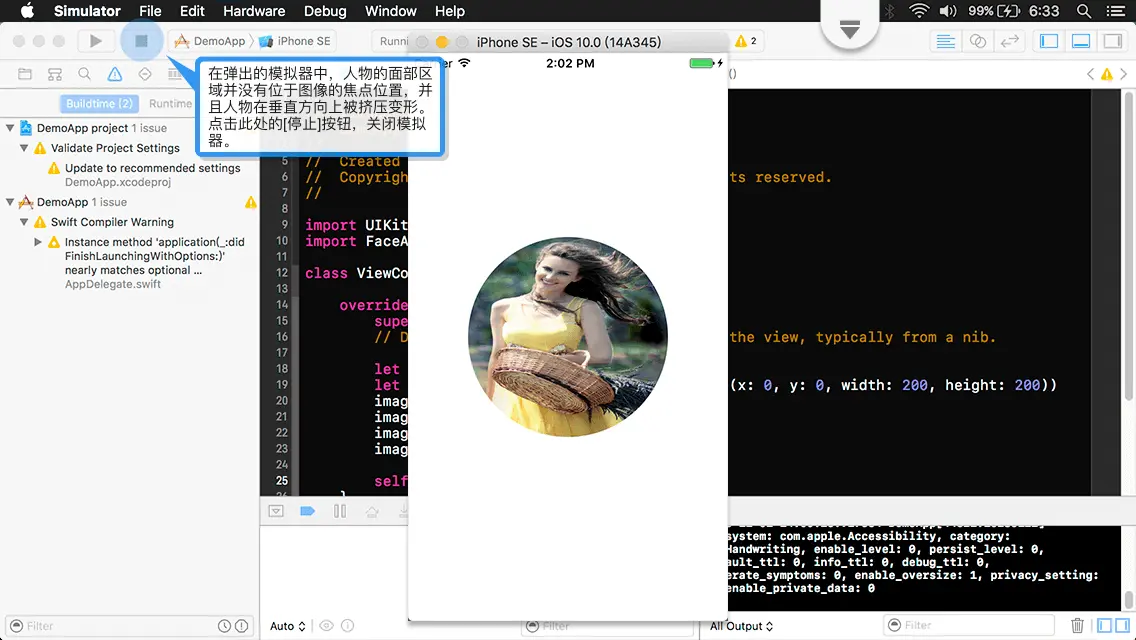The height and width of the screenshot is (640, 1136).
Task: Click the Xcode Stop button
Action: (x=141, y=41)
